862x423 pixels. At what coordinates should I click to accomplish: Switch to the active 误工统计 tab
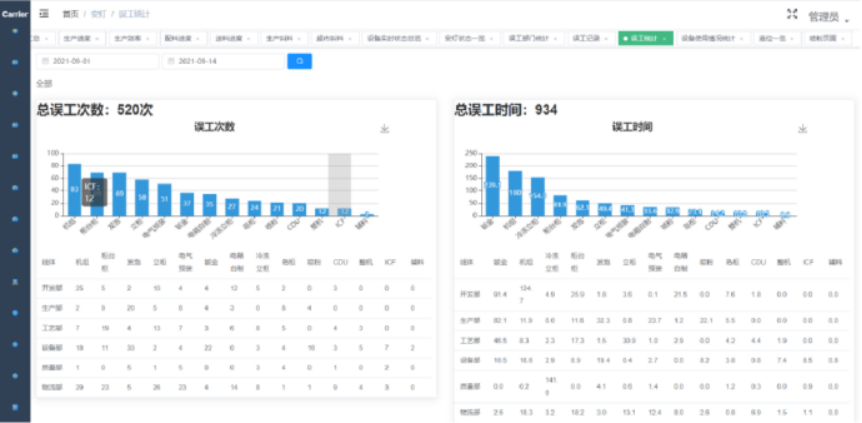point(645,37)
